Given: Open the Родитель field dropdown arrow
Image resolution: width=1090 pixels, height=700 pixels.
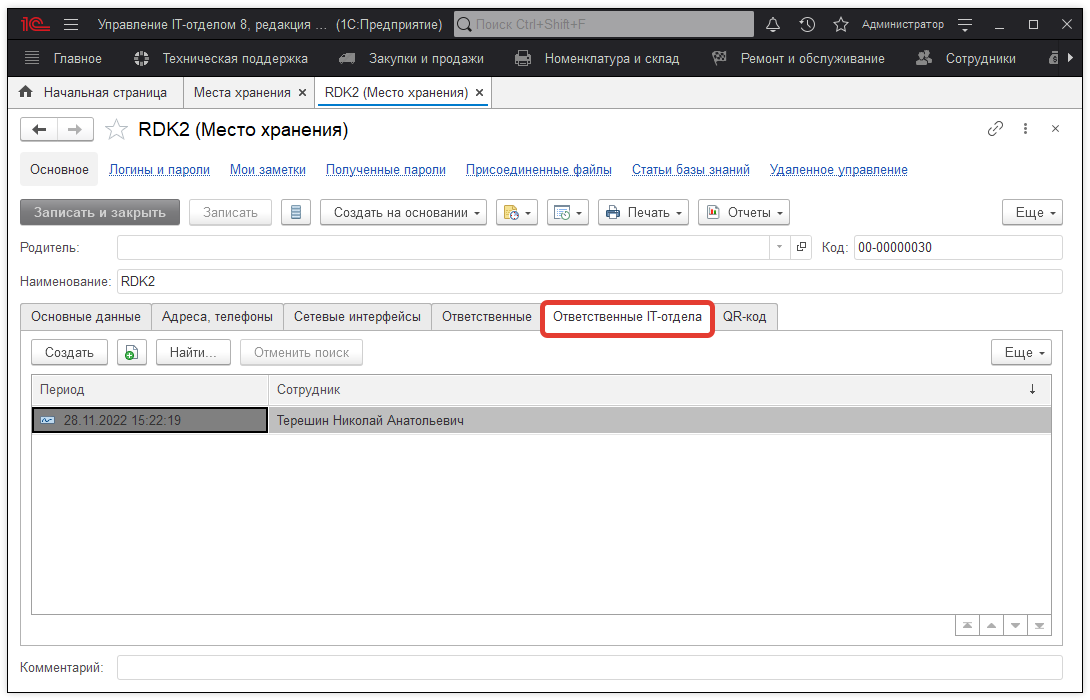Looking at the screenshot, I should click(779, 247).
